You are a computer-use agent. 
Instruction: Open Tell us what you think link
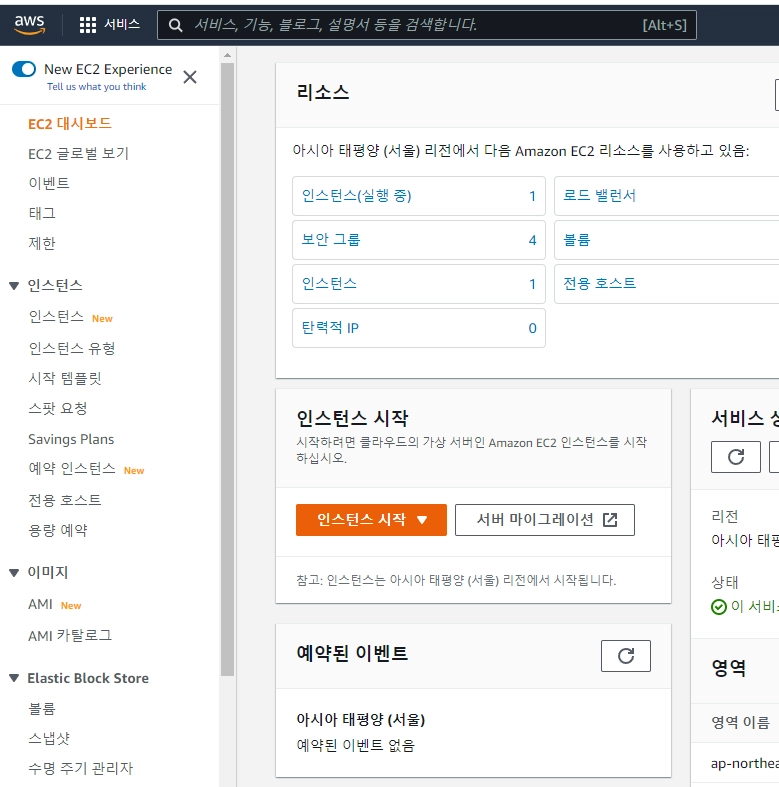pyautogui.click(x=96, y=87)
